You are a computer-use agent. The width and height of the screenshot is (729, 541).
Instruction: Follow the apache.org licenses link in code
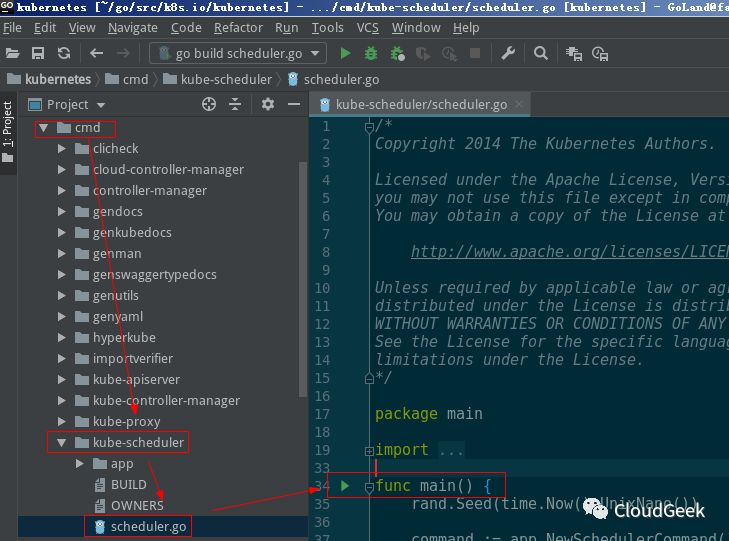(570, 251)
